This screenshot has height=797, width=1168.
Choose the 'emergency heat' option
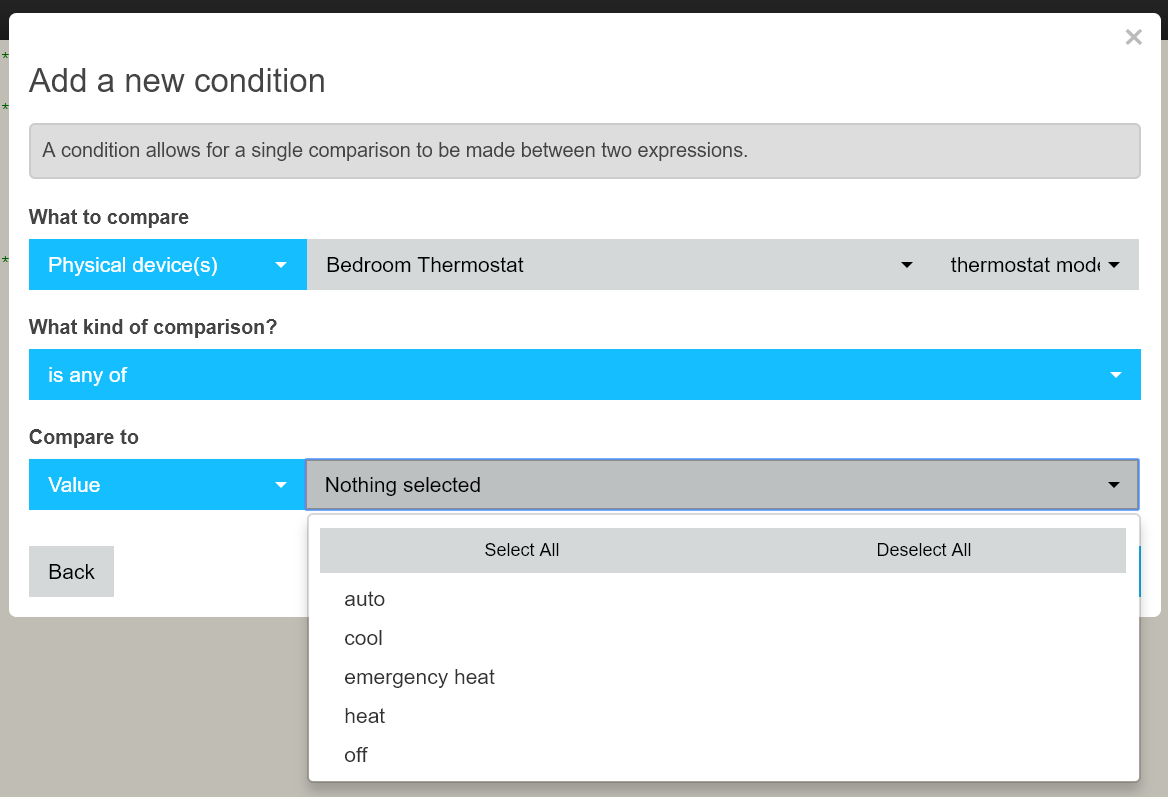(723, 677)
